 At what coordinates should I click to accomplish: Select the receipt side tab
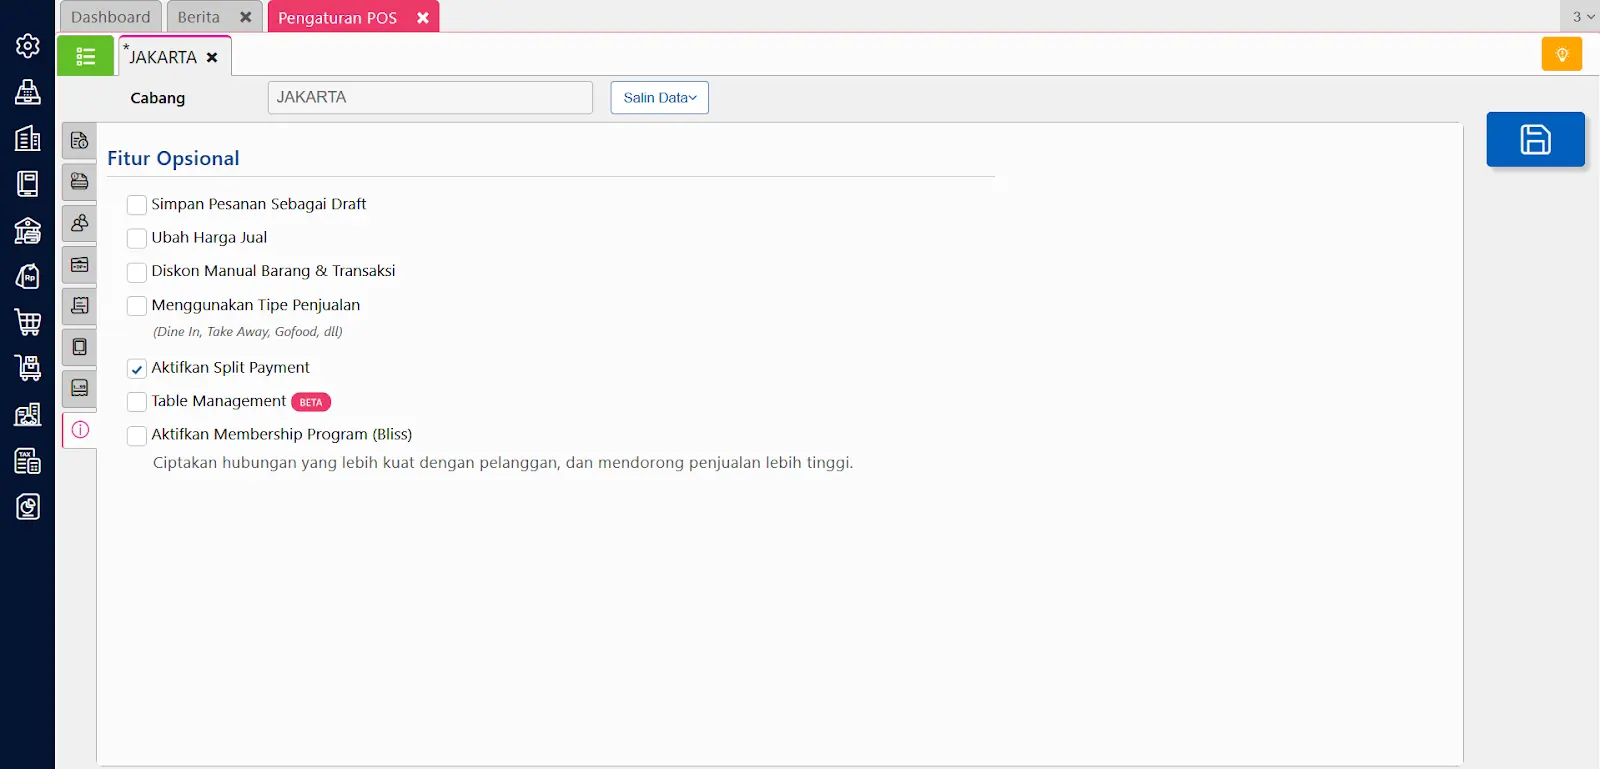(x=80, y=306)
